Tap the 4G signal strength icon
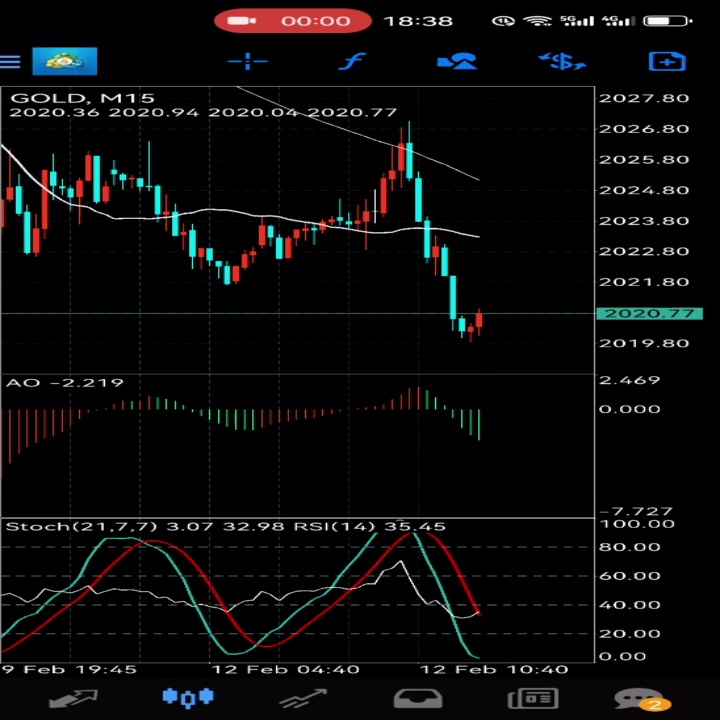720x720 pixels. 619,20
